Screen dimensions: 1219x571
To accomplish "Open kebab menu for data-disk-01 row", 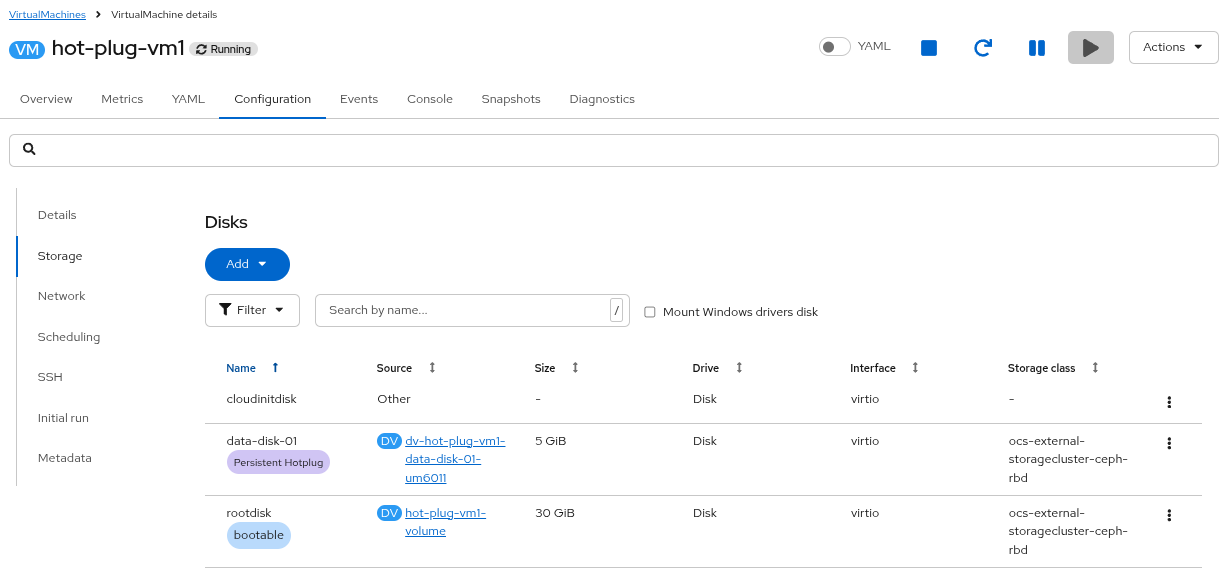I will 1168,443.
